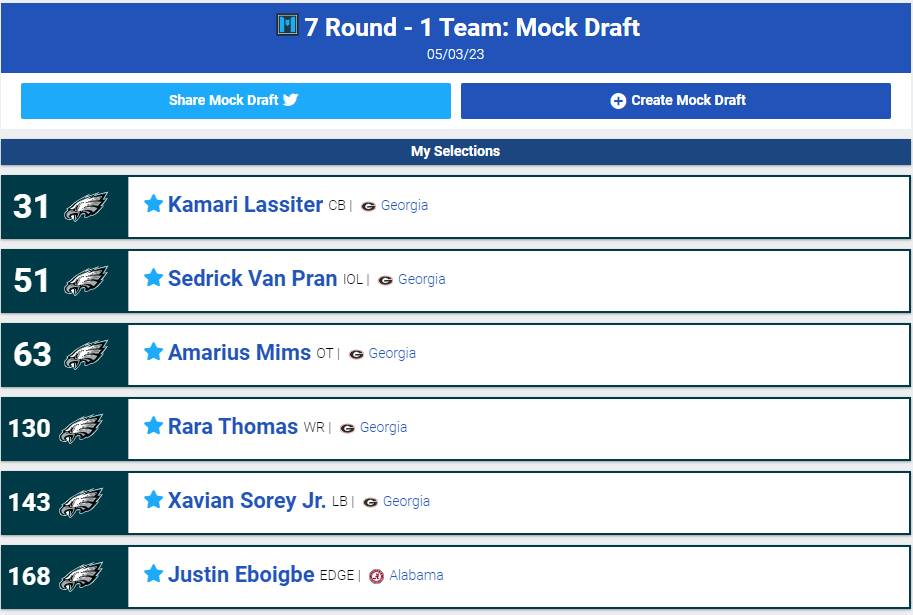Open Sedrick Van Pran's player page

point(252,279)
